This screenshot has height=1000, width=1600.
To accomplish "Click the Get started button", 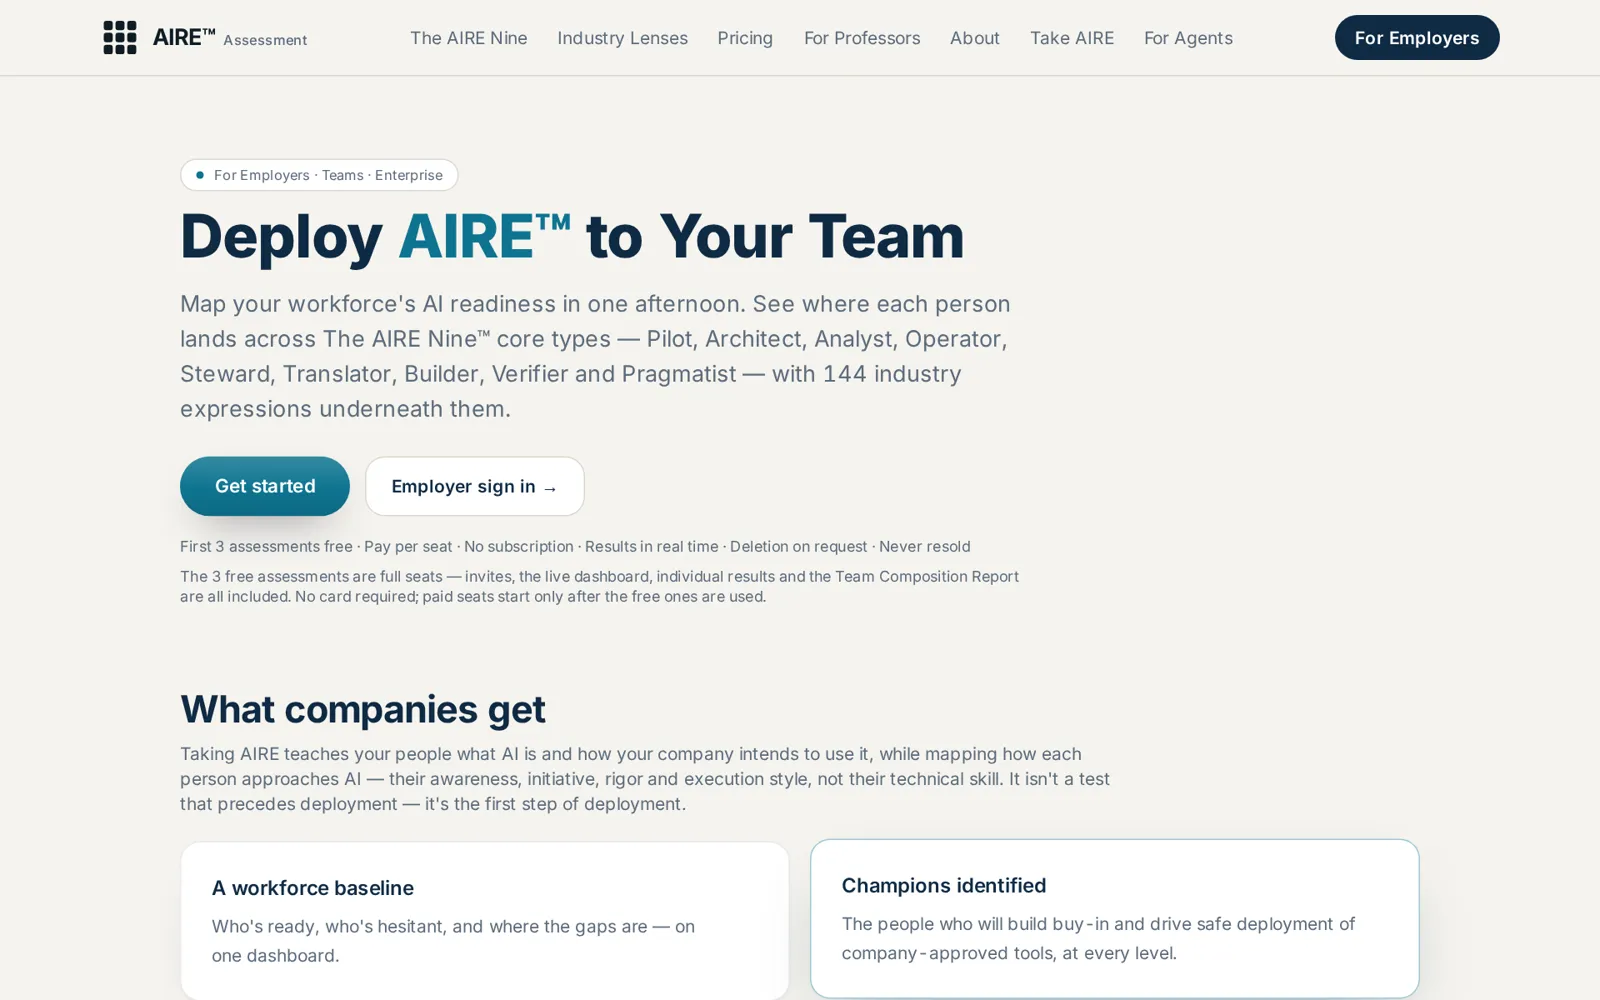I will coord(265,486).
